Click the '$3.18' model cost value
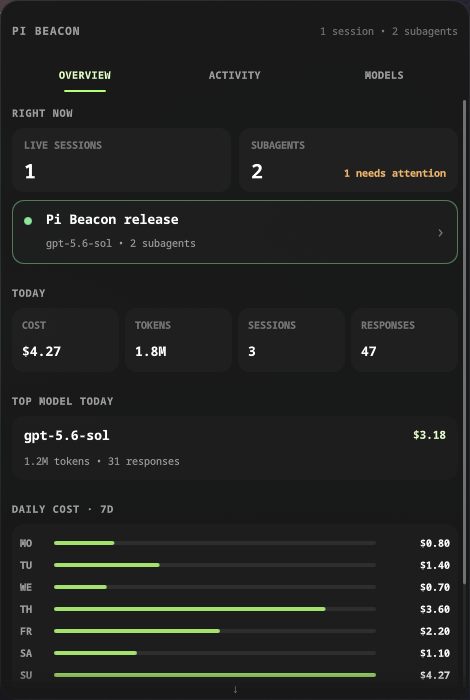Viewport: 470px width, 700px height. (429, 435)
